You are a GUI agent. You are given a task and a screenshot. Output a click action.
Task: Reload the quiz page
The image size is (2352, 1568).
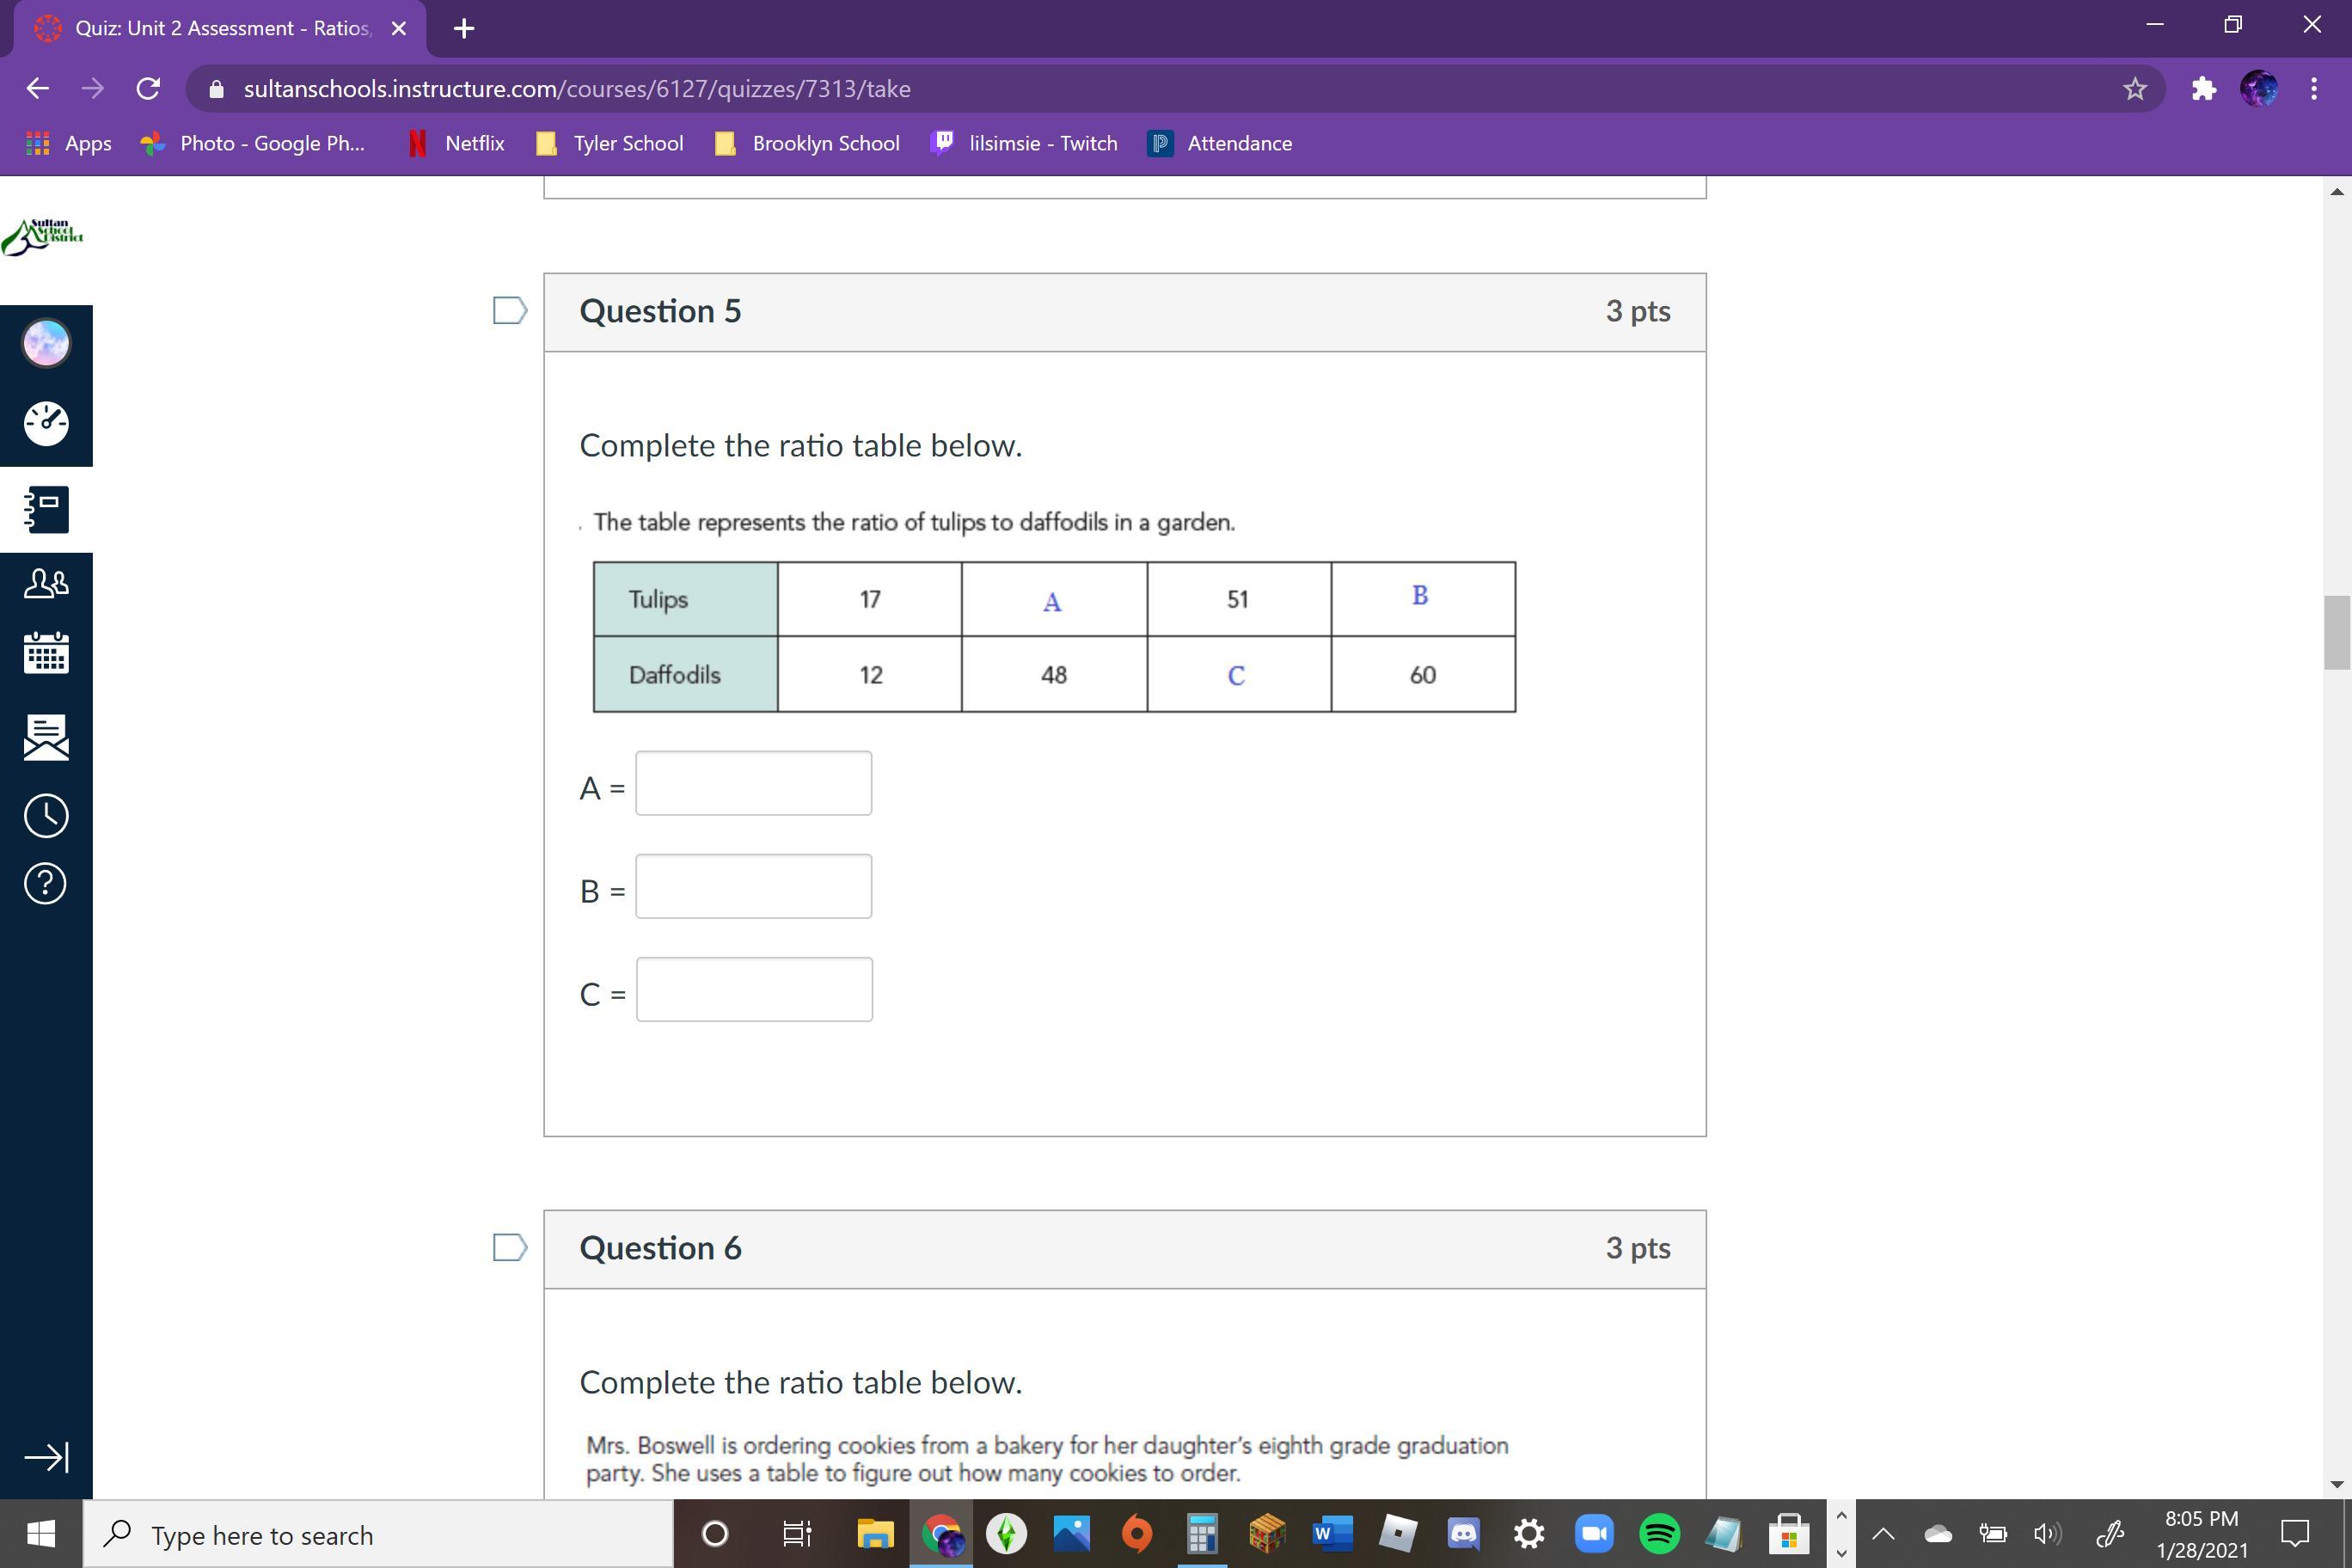coord(148,89)
